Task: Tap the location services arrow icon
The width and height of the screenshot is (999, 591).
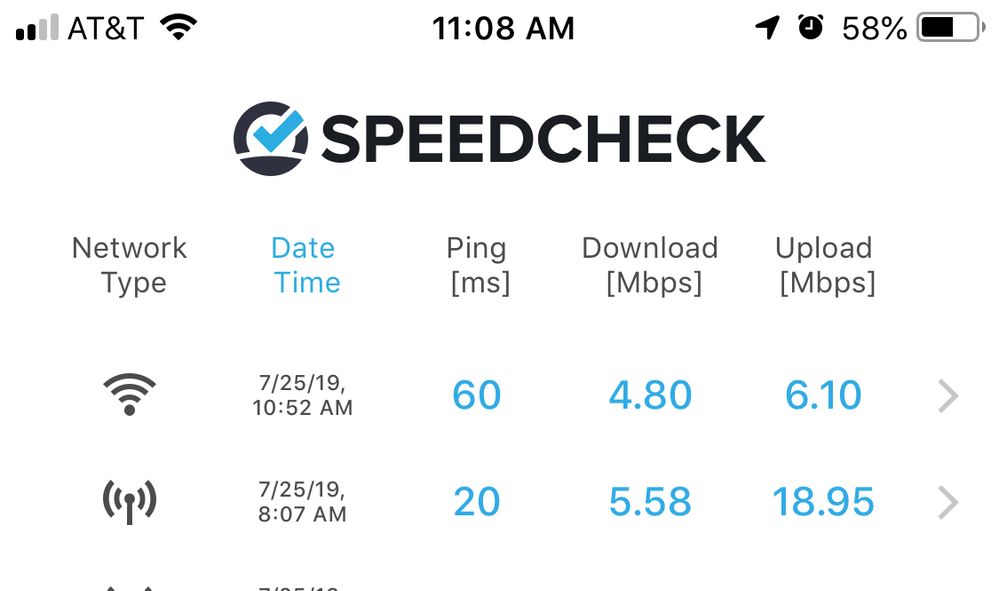Action: pos(768,28)
